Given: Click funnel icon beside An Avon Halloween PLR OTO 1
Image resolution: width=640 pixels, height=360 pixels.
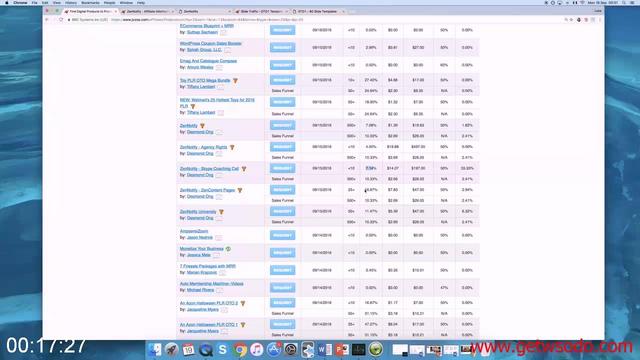Looking at the screenshot, I should 243,325.
